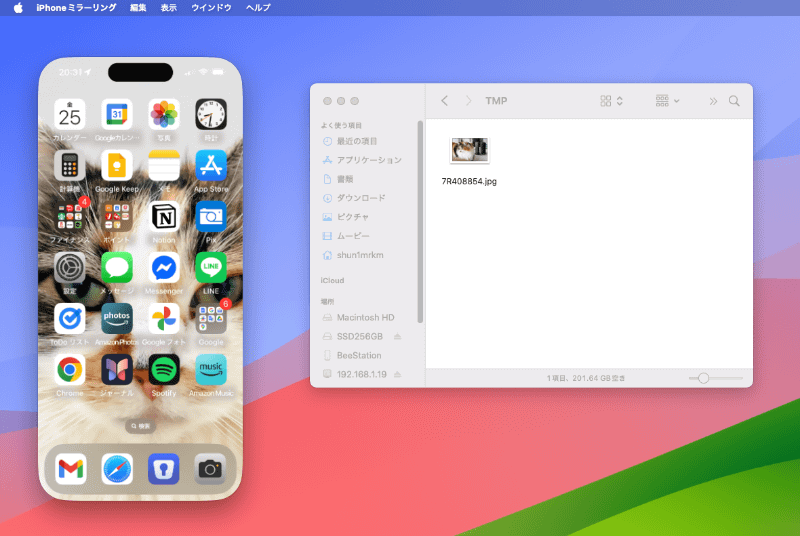800x536 pixels.
Task: Open the Google Photos pinwheel app
Action: (x=164, y=319)
